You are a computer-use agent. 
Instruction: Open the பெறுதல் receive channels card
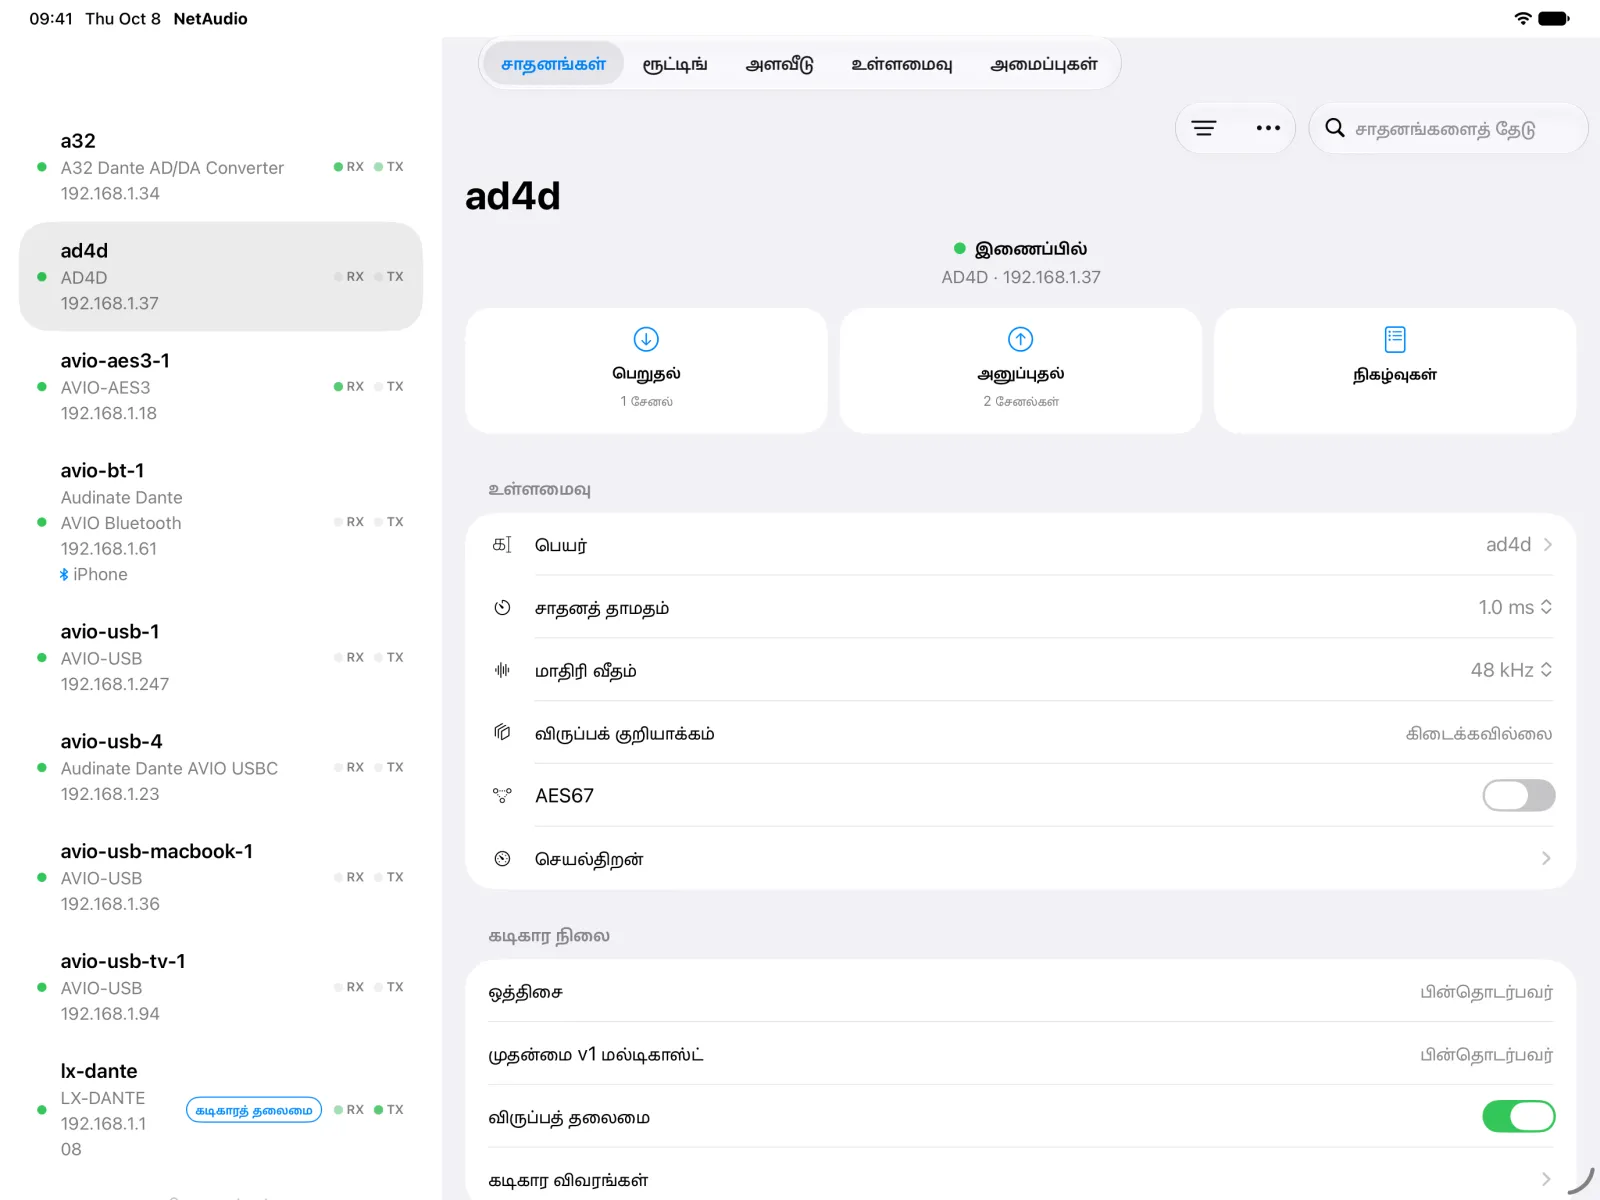pos(646,370)
